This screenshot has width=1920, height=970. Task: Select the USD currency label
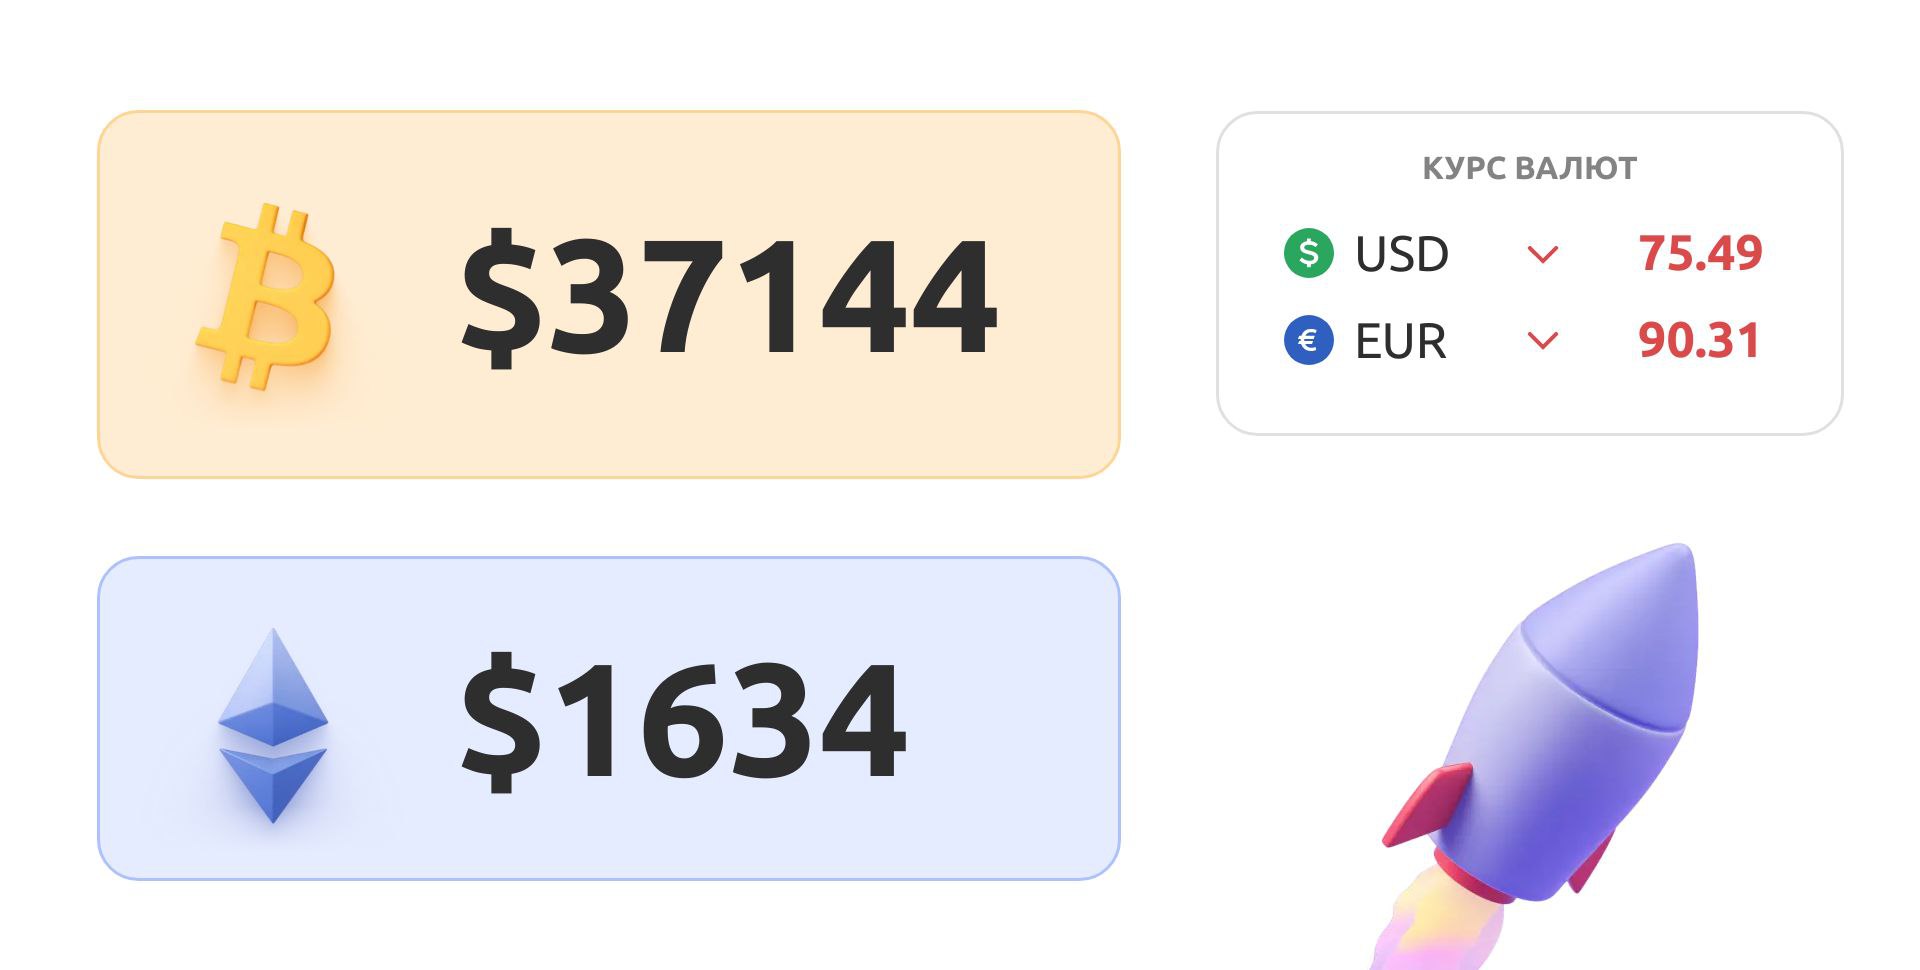coord(1401,254)
